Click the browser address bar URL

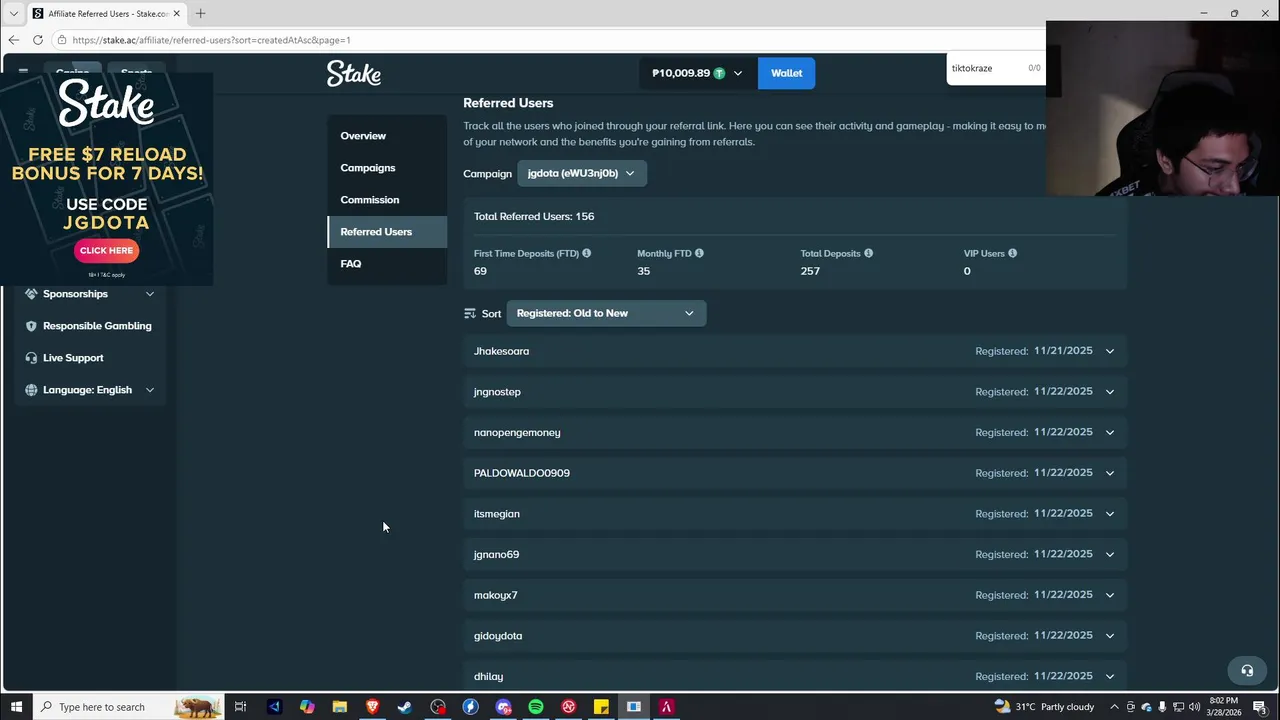point(211,40)
